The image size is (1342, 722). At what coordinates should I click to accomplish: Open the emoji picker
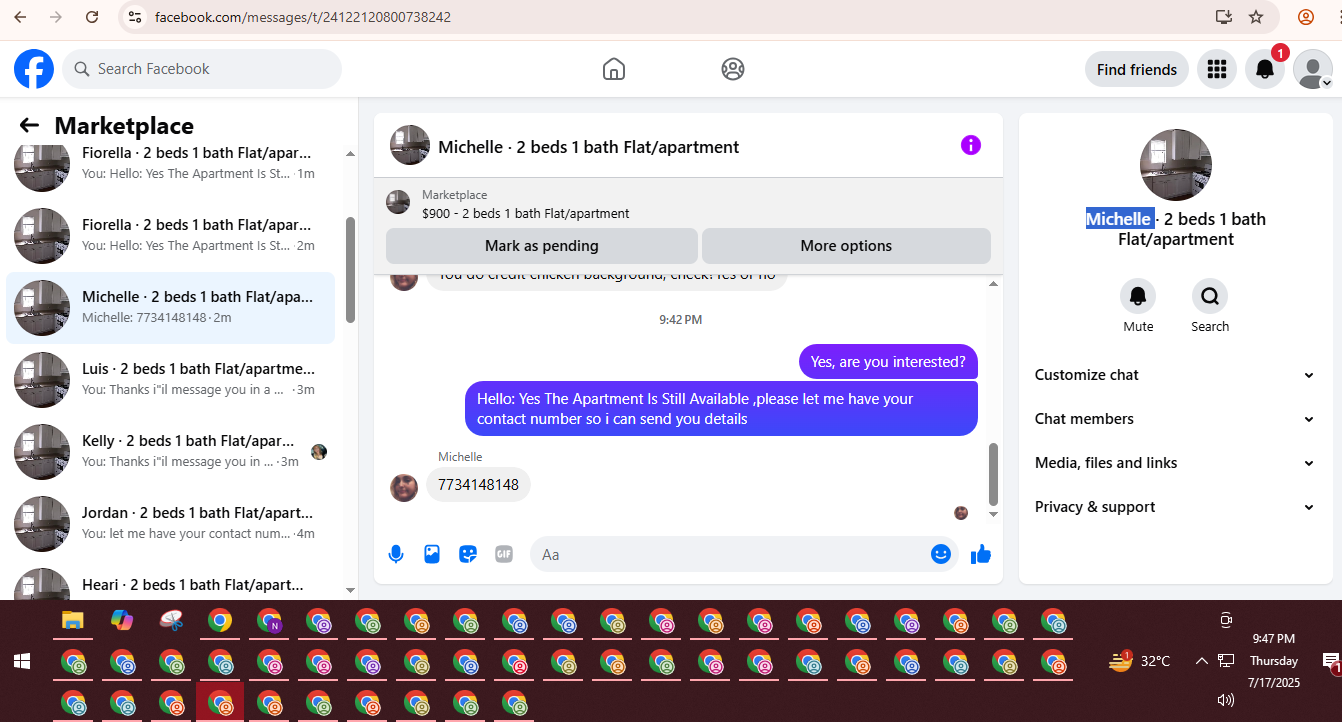[941, 553]
